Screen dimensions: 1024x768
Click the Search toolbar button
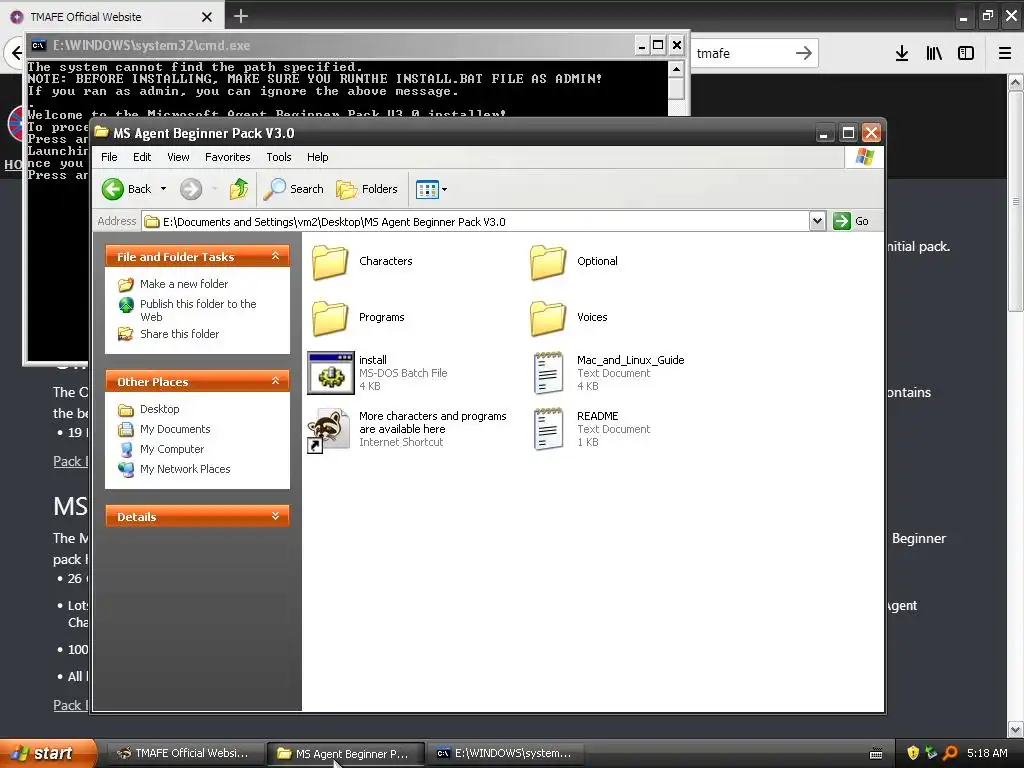tap(293, 189)
